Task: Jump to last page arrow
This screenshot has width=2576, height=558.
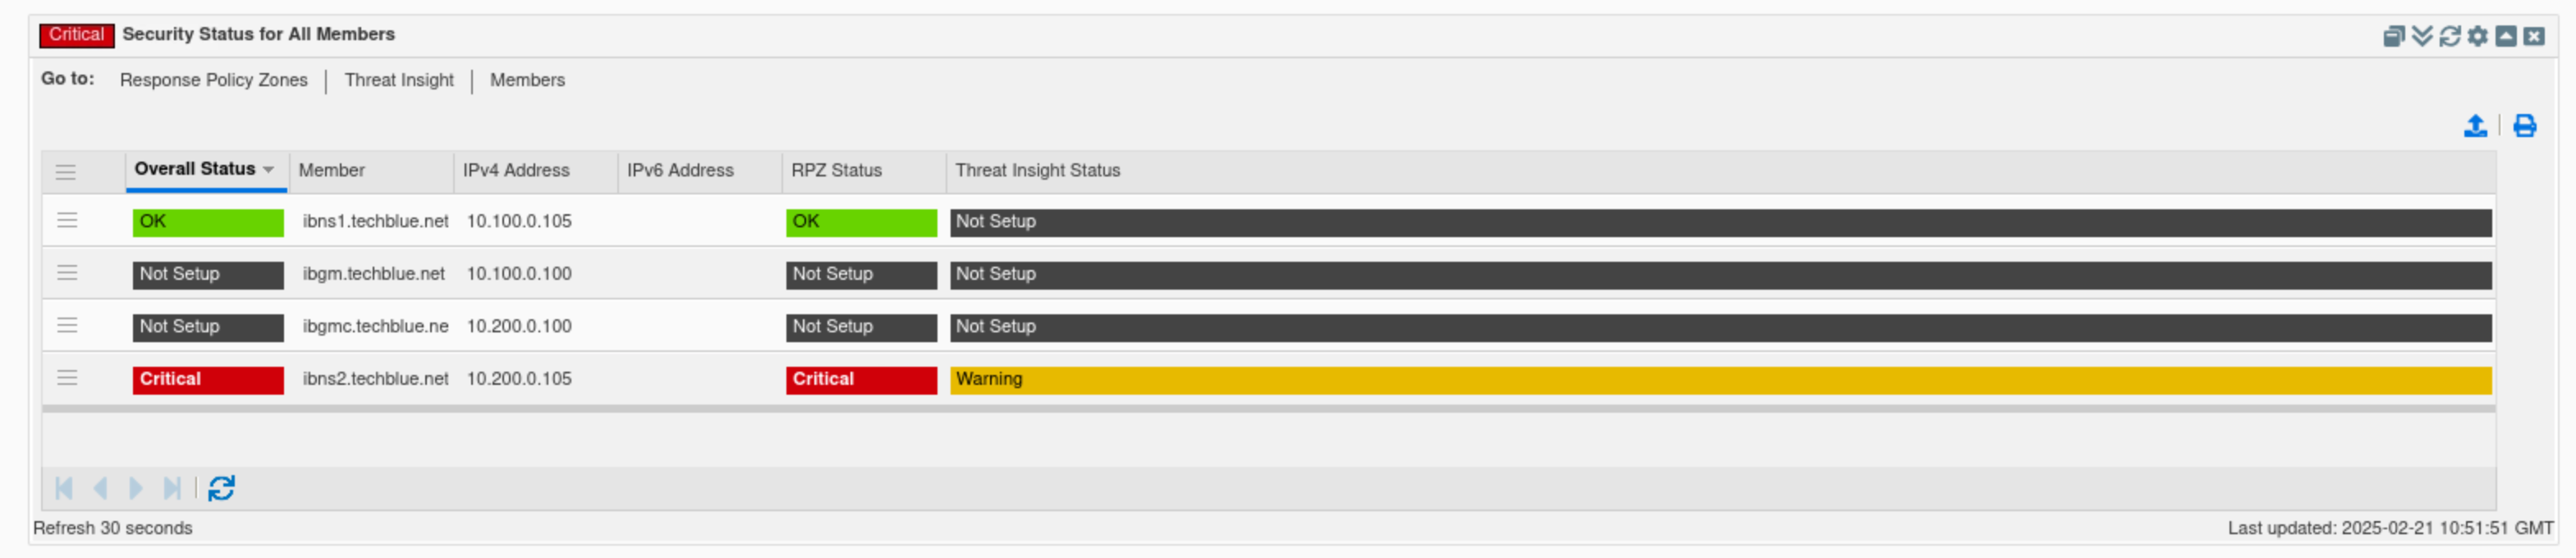Action: tap(172, 488)
